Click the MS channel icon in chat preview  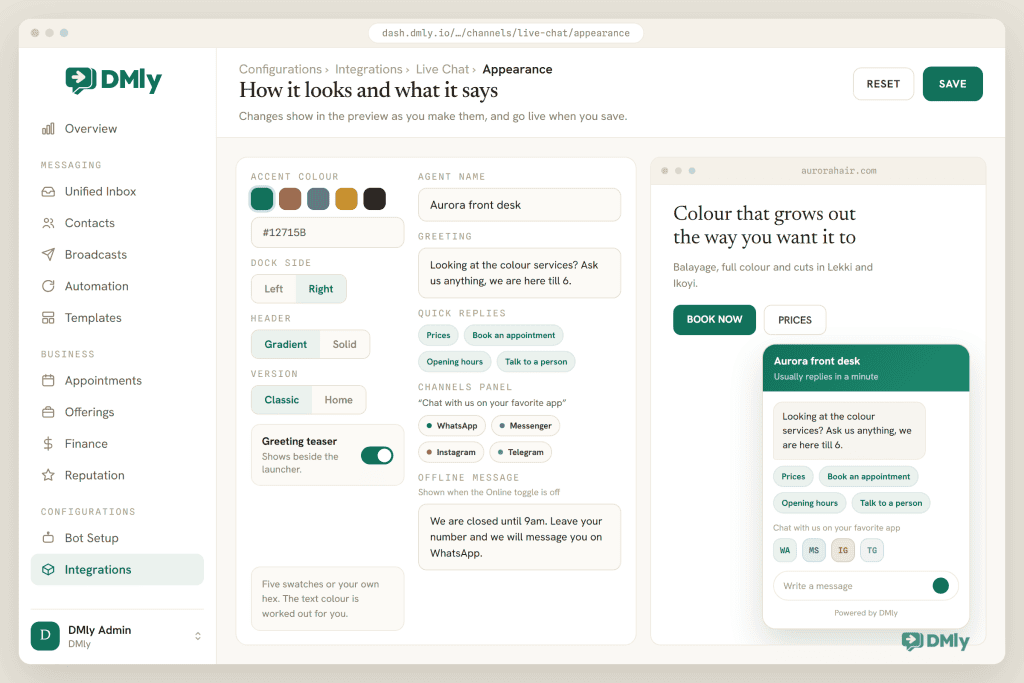pos(814,550)
